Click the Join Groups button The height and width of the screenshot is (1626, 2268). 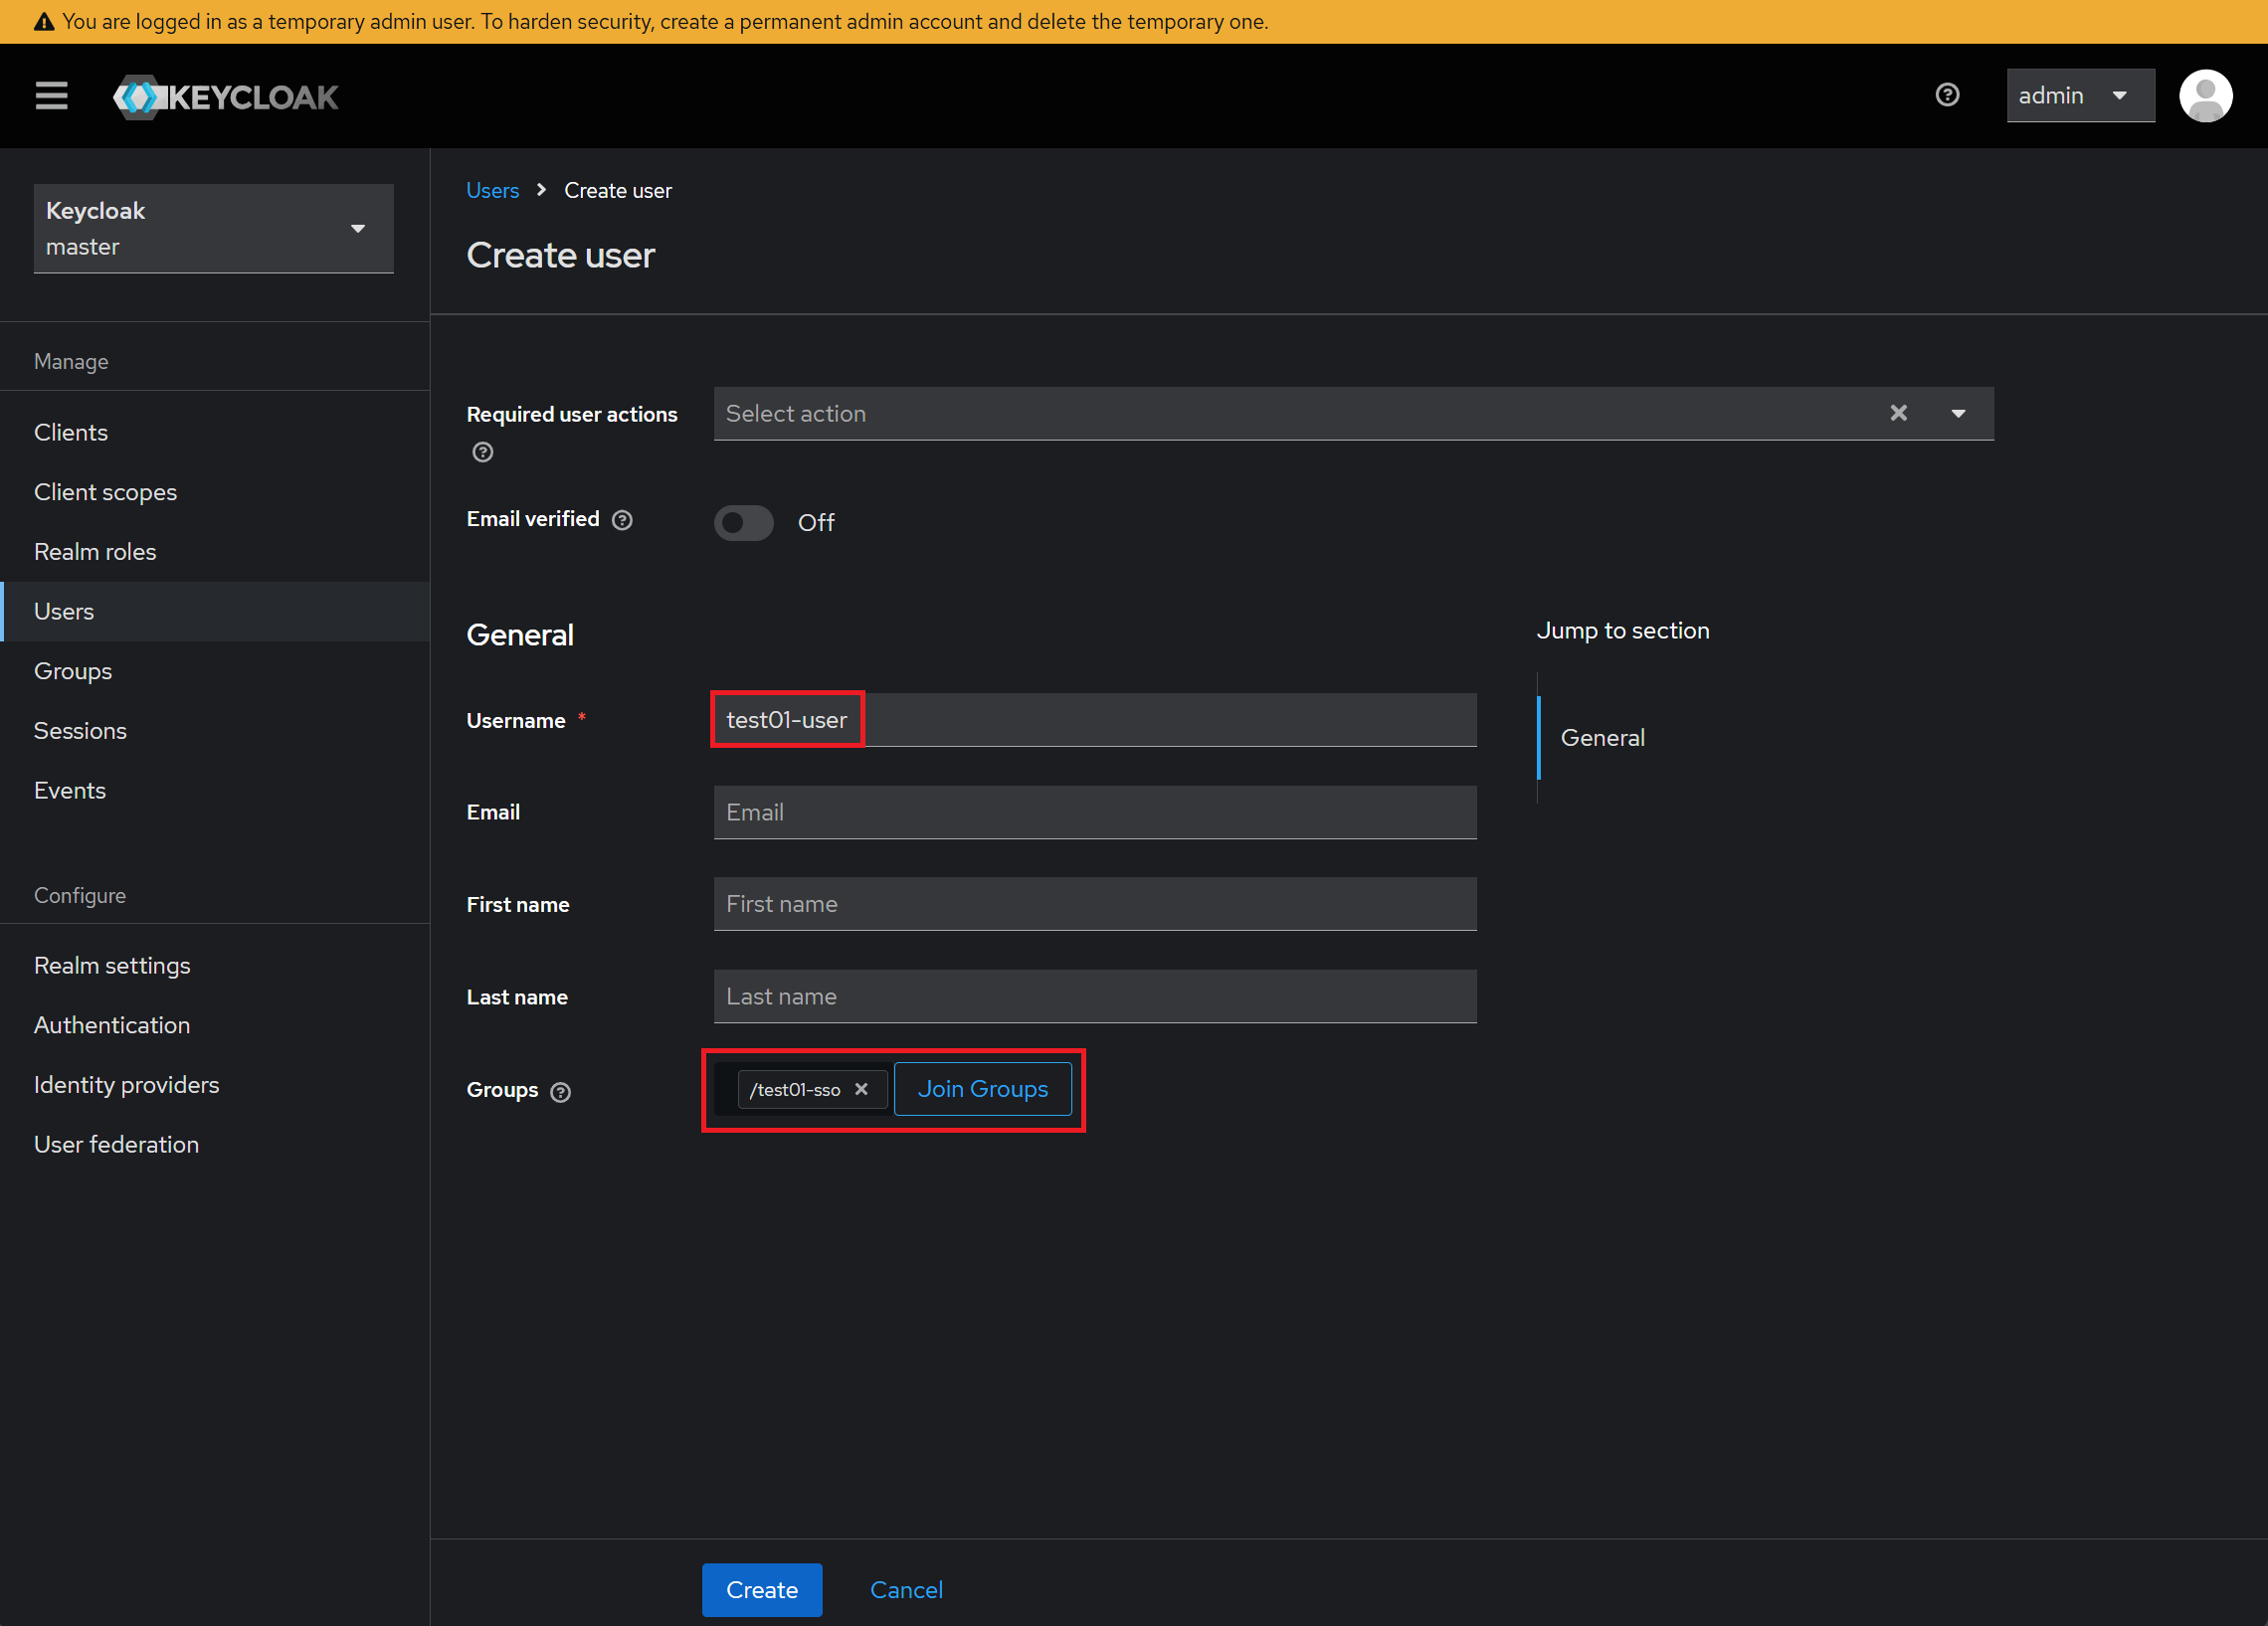982,1089
